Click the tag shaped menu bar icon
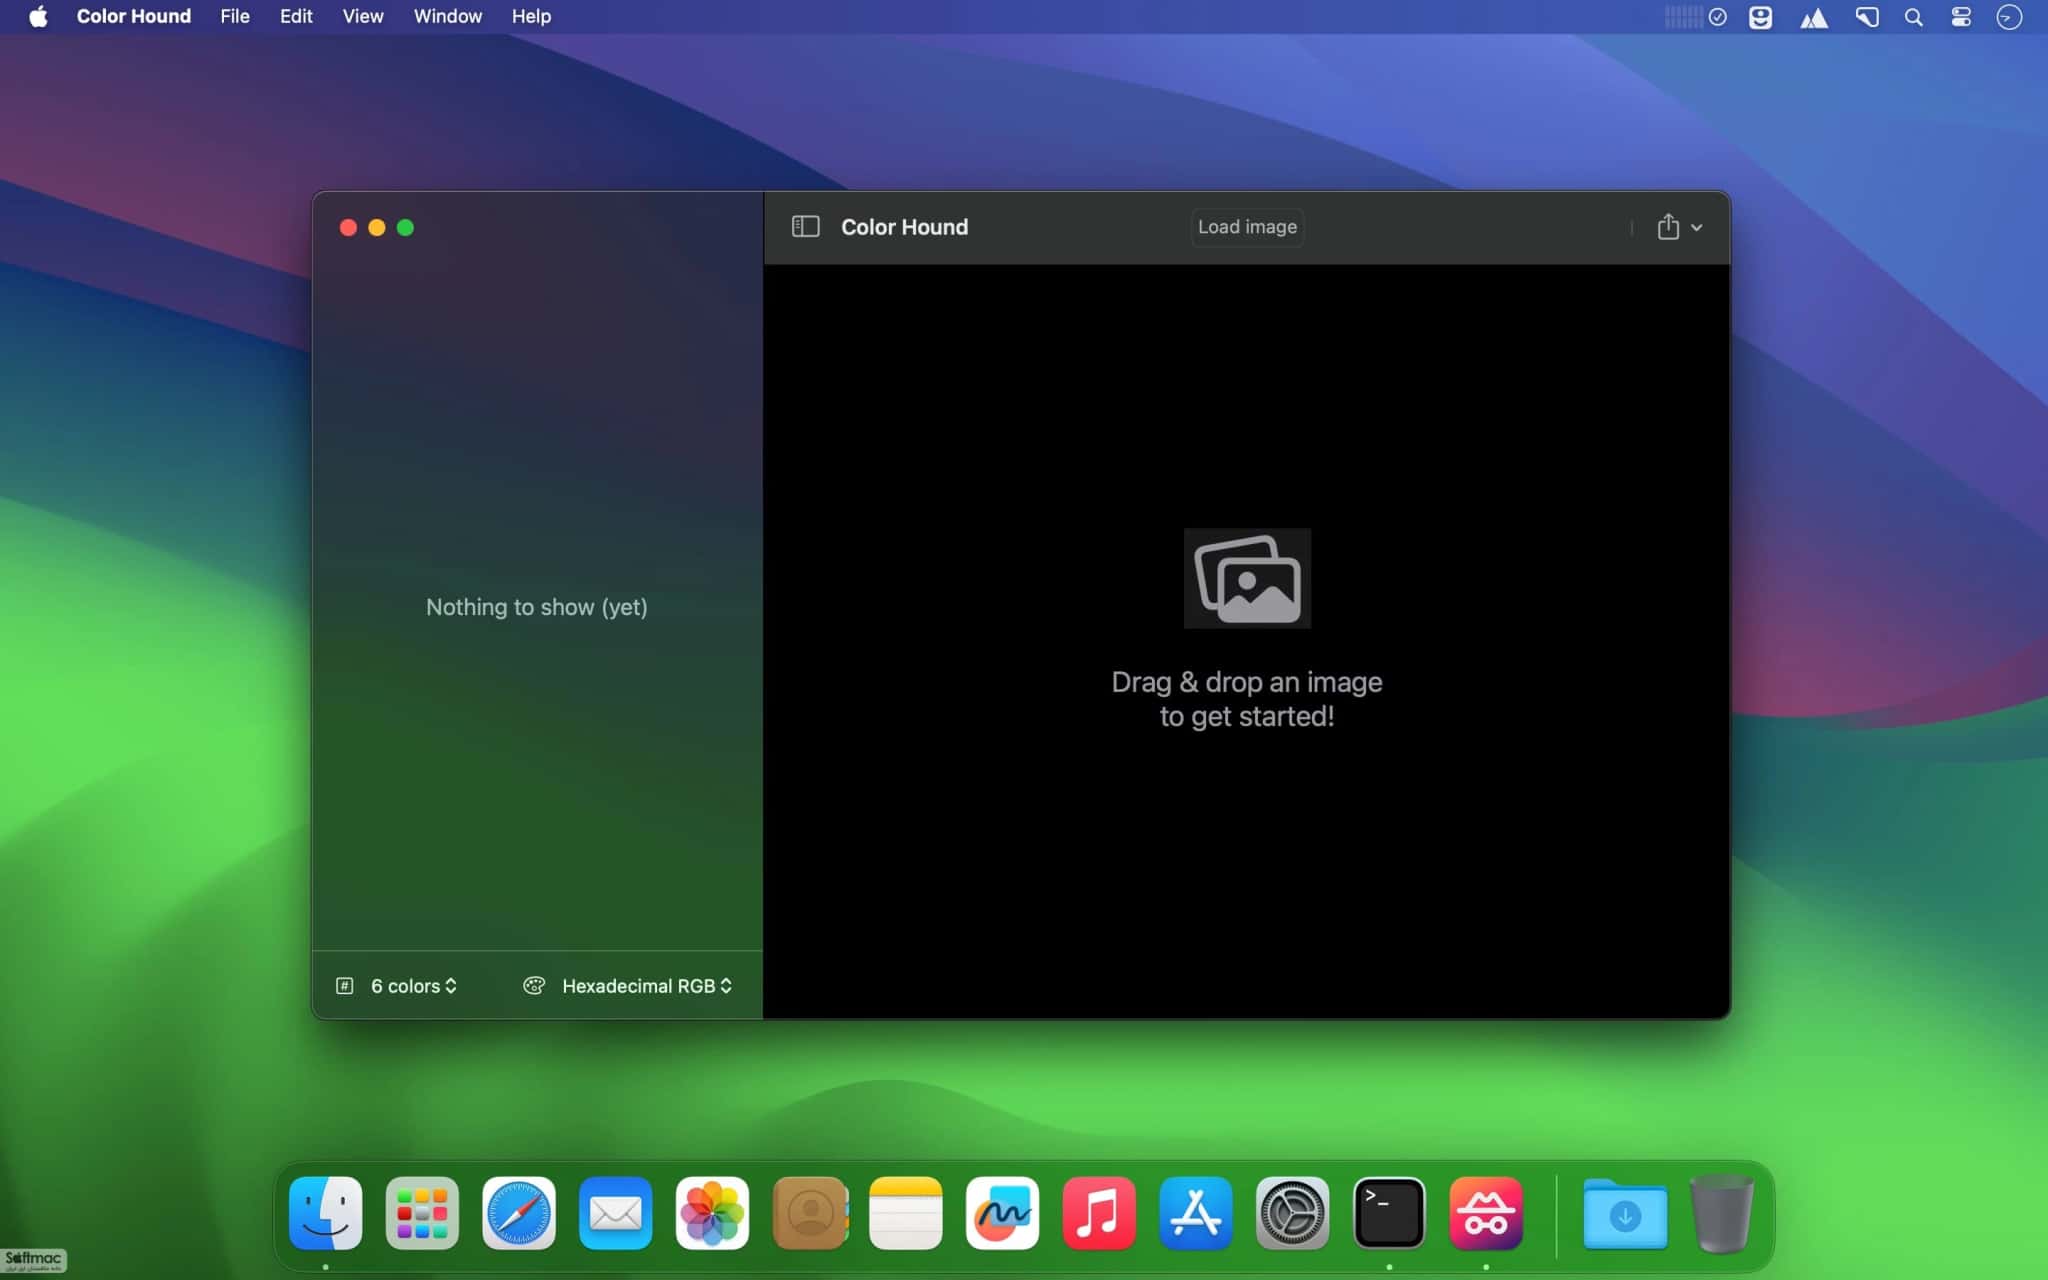2048x1280 pixels. point(1866,17)
